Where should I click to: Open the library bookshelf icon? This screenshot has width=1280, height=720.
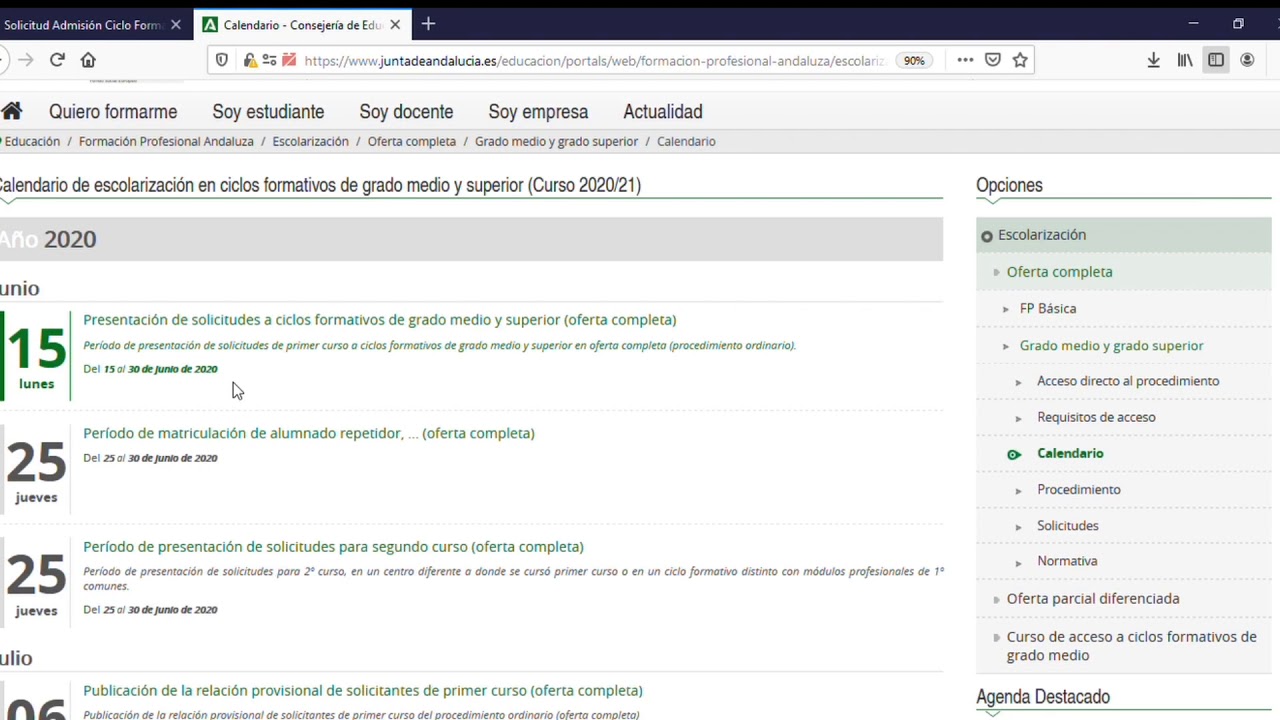pyautogui.click(x=1185, y=60)
